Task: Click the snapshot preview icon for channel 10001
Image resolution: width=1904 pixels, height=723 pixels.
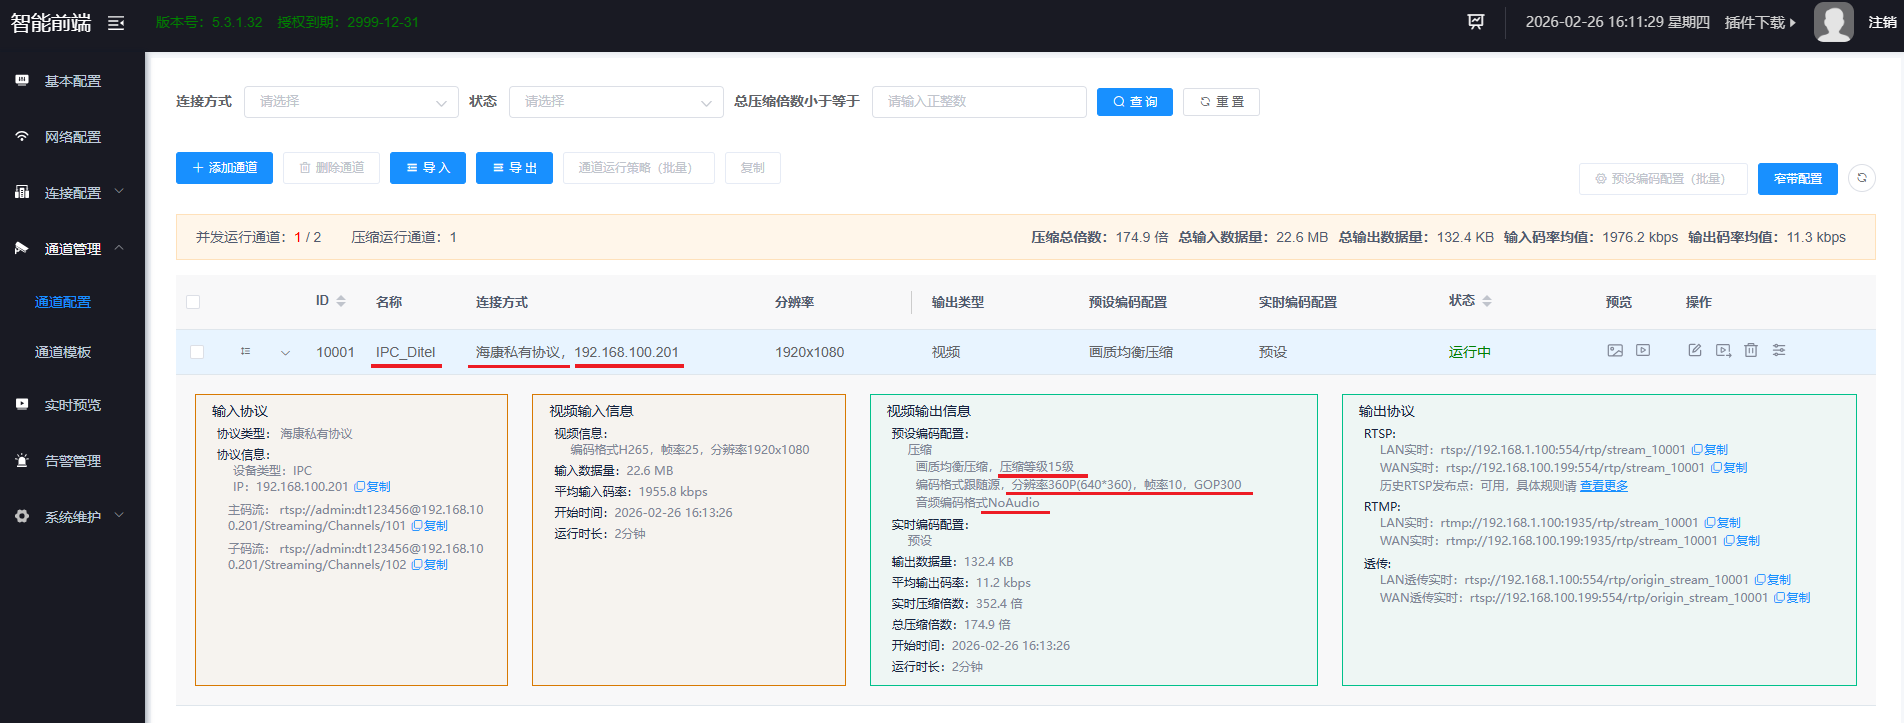Action: tap(1615, 351)
